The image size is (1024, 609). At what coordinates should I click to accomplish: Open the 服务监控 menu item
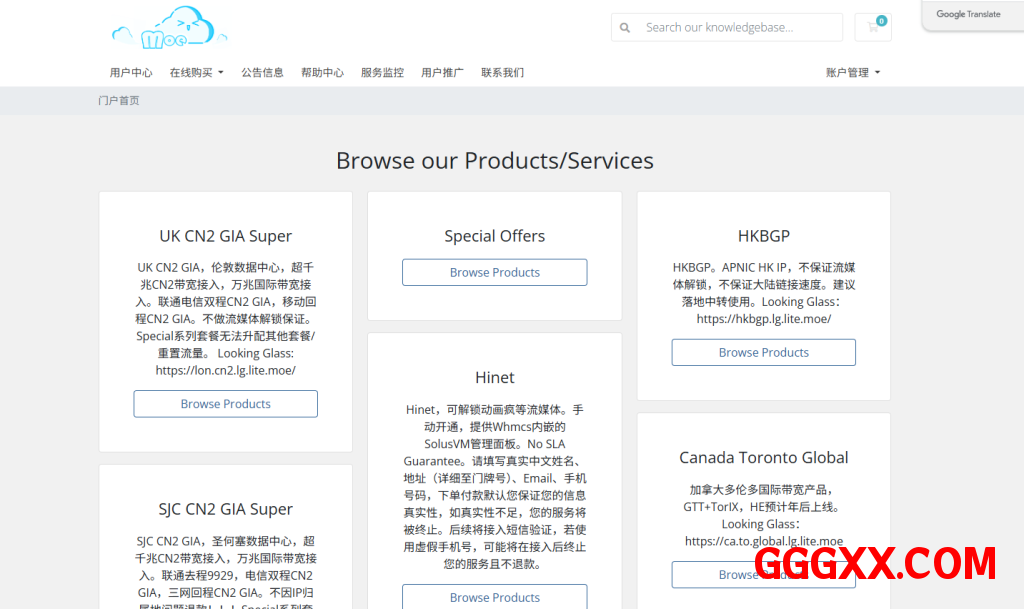pos(382,73)
